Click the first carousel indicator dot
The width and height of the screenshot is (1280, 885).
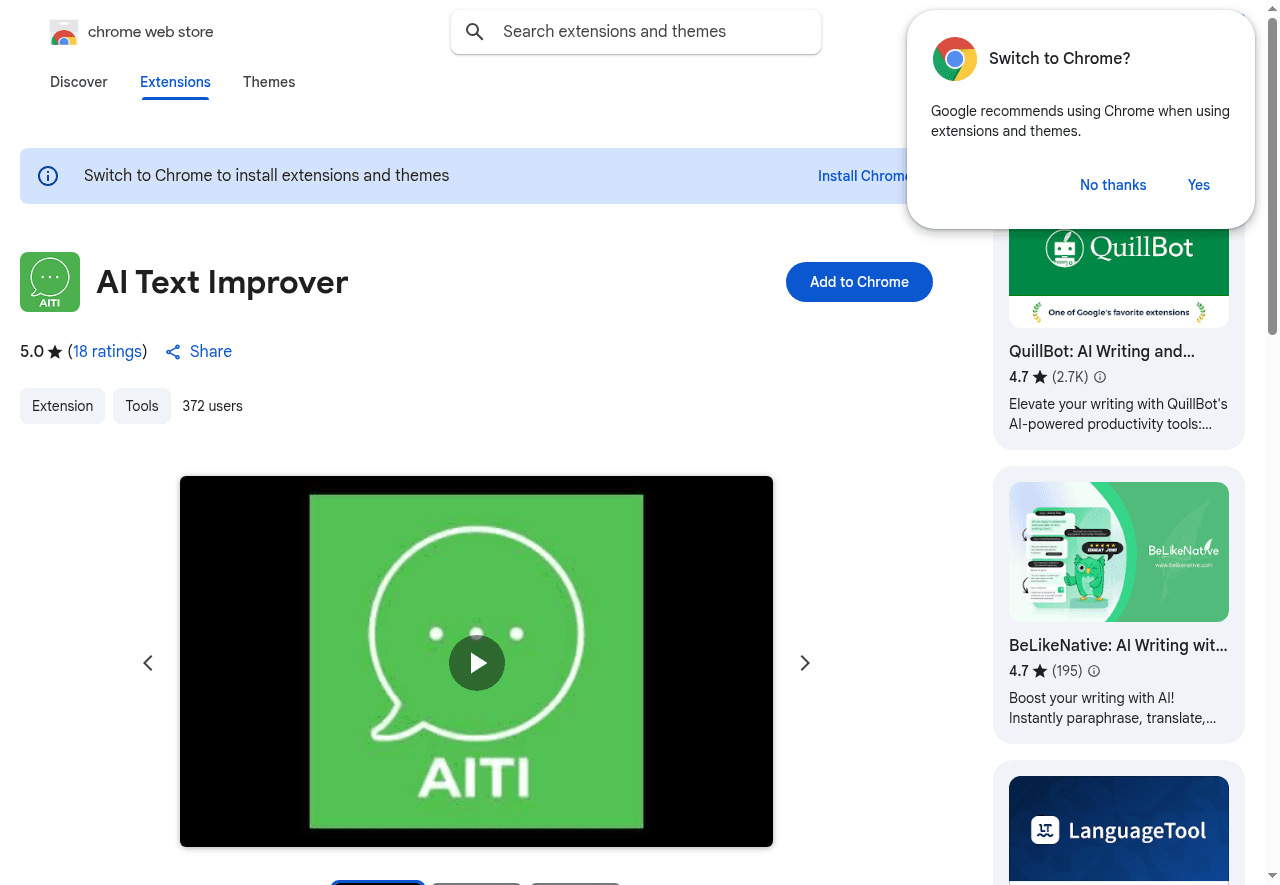[x=378, y=883]
